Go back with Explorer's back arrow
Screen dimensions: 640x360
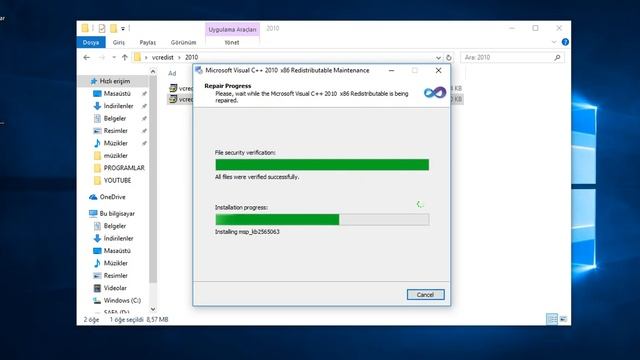pyautogui.click(x=87, y=58)
